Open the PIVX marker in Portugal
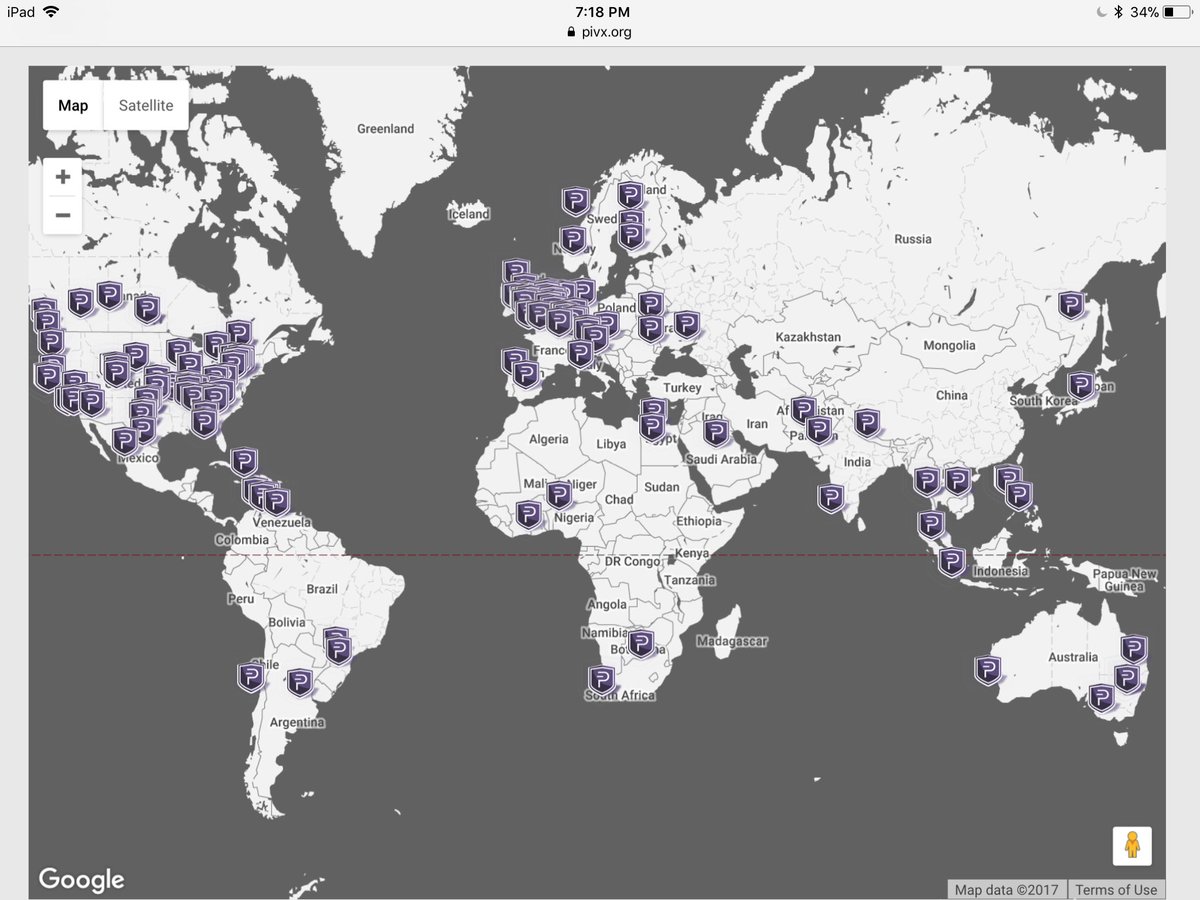Screen dimensions: 1200x900 (x=514, y=361)
